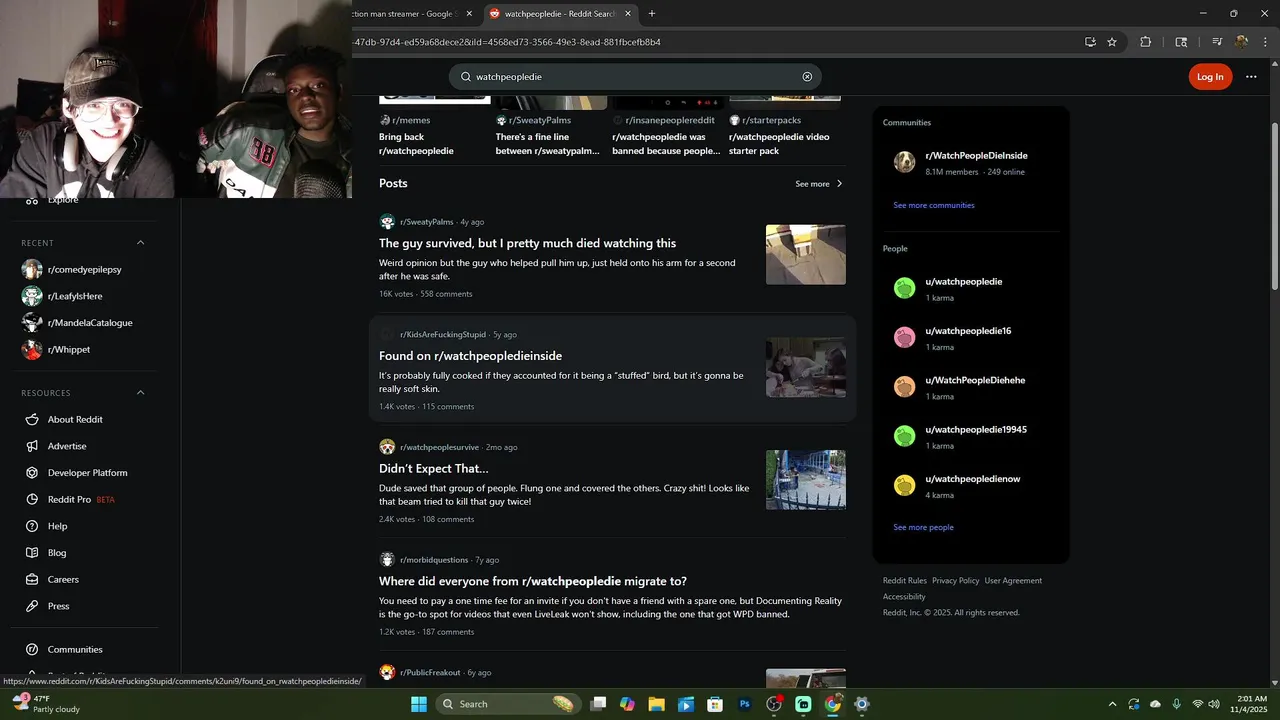Close the Google search tab
This screenshot has width=1280, height=720.
coord(469,14)
